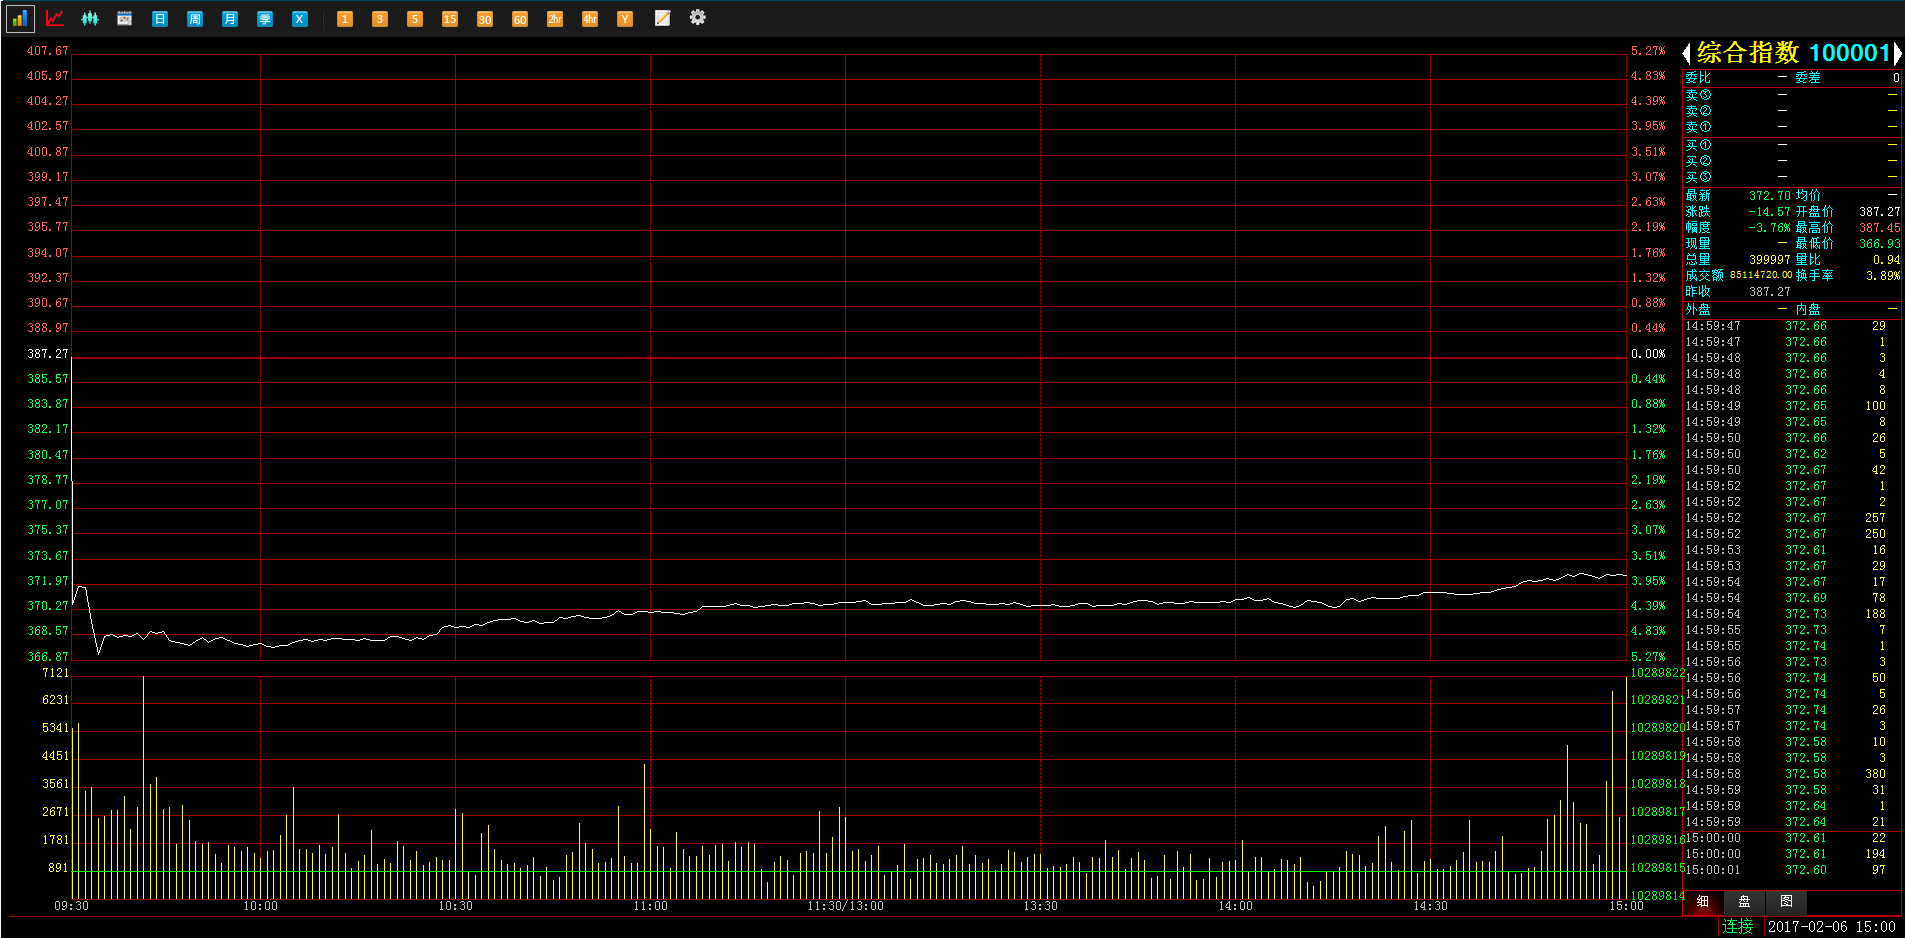
Task: Switch to the 盘 tab
Action: click(1744, 902)
